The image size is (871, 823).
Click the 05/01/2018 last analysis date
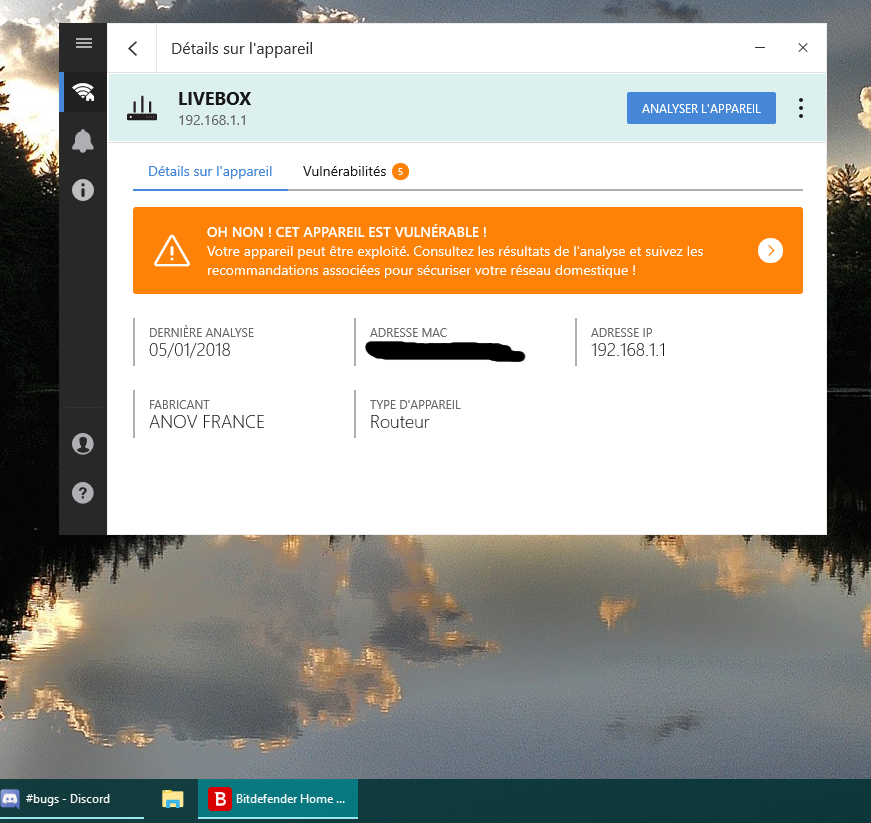pyautogui.click(x=189, y=350)
